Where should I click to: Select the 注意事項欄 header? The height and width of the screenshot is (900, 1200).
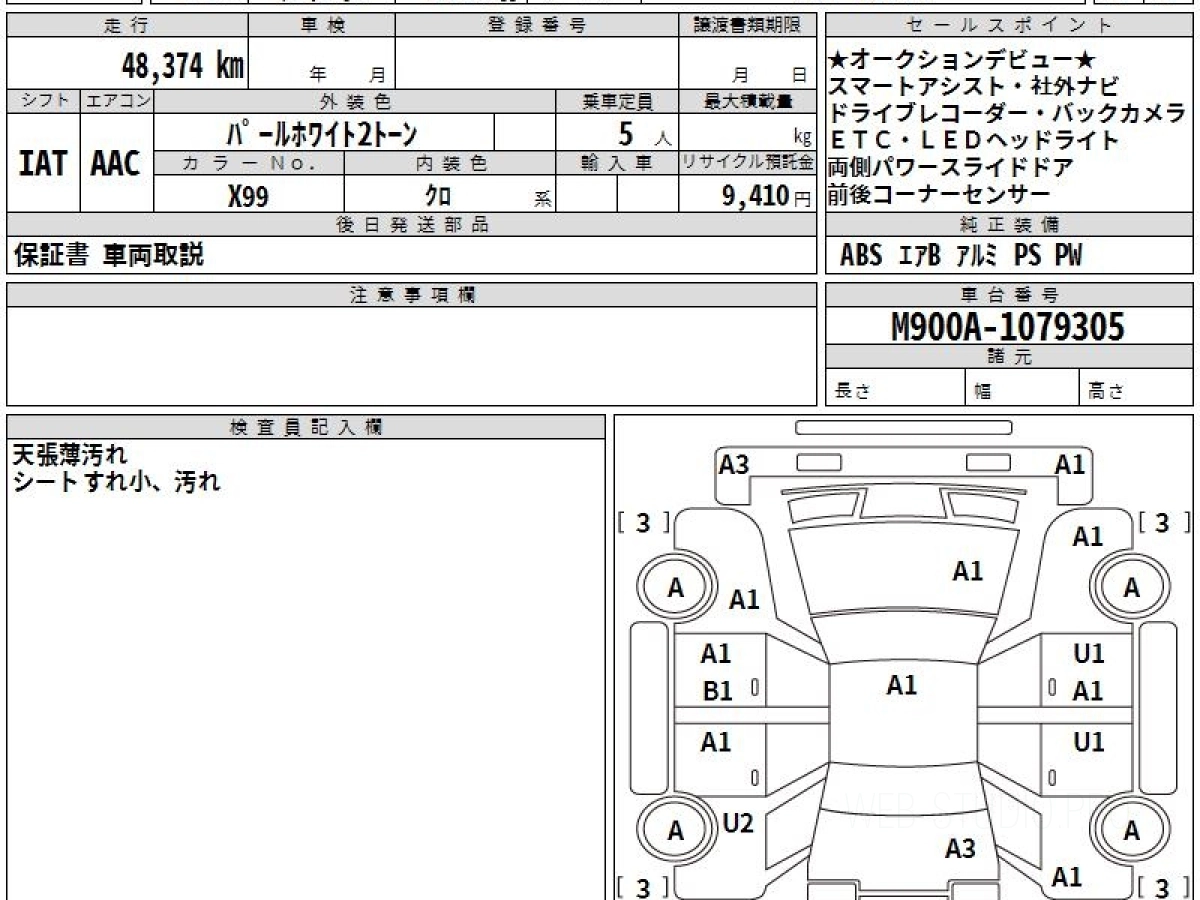pos(411,295)
